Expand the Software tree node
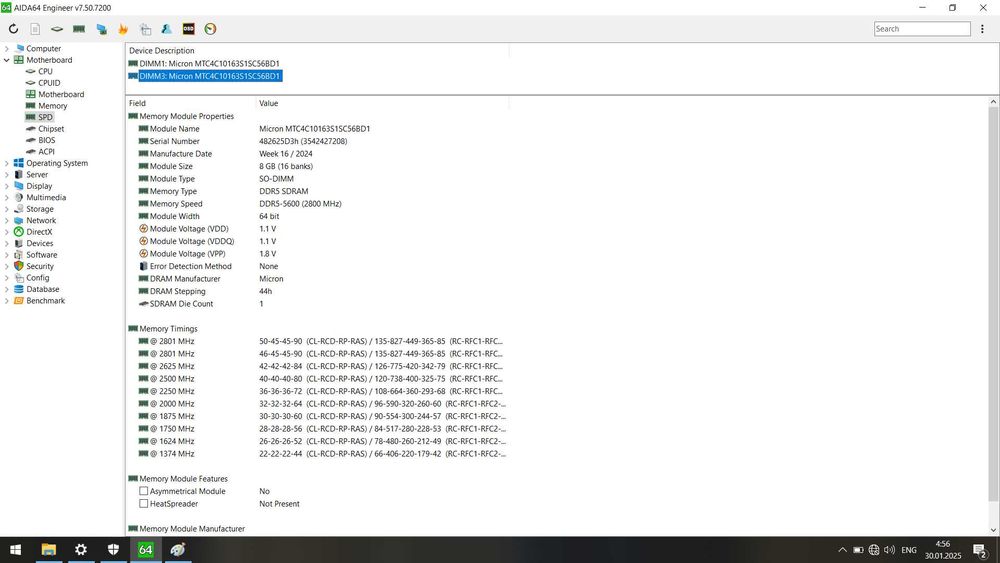 [x=6, y=255]
